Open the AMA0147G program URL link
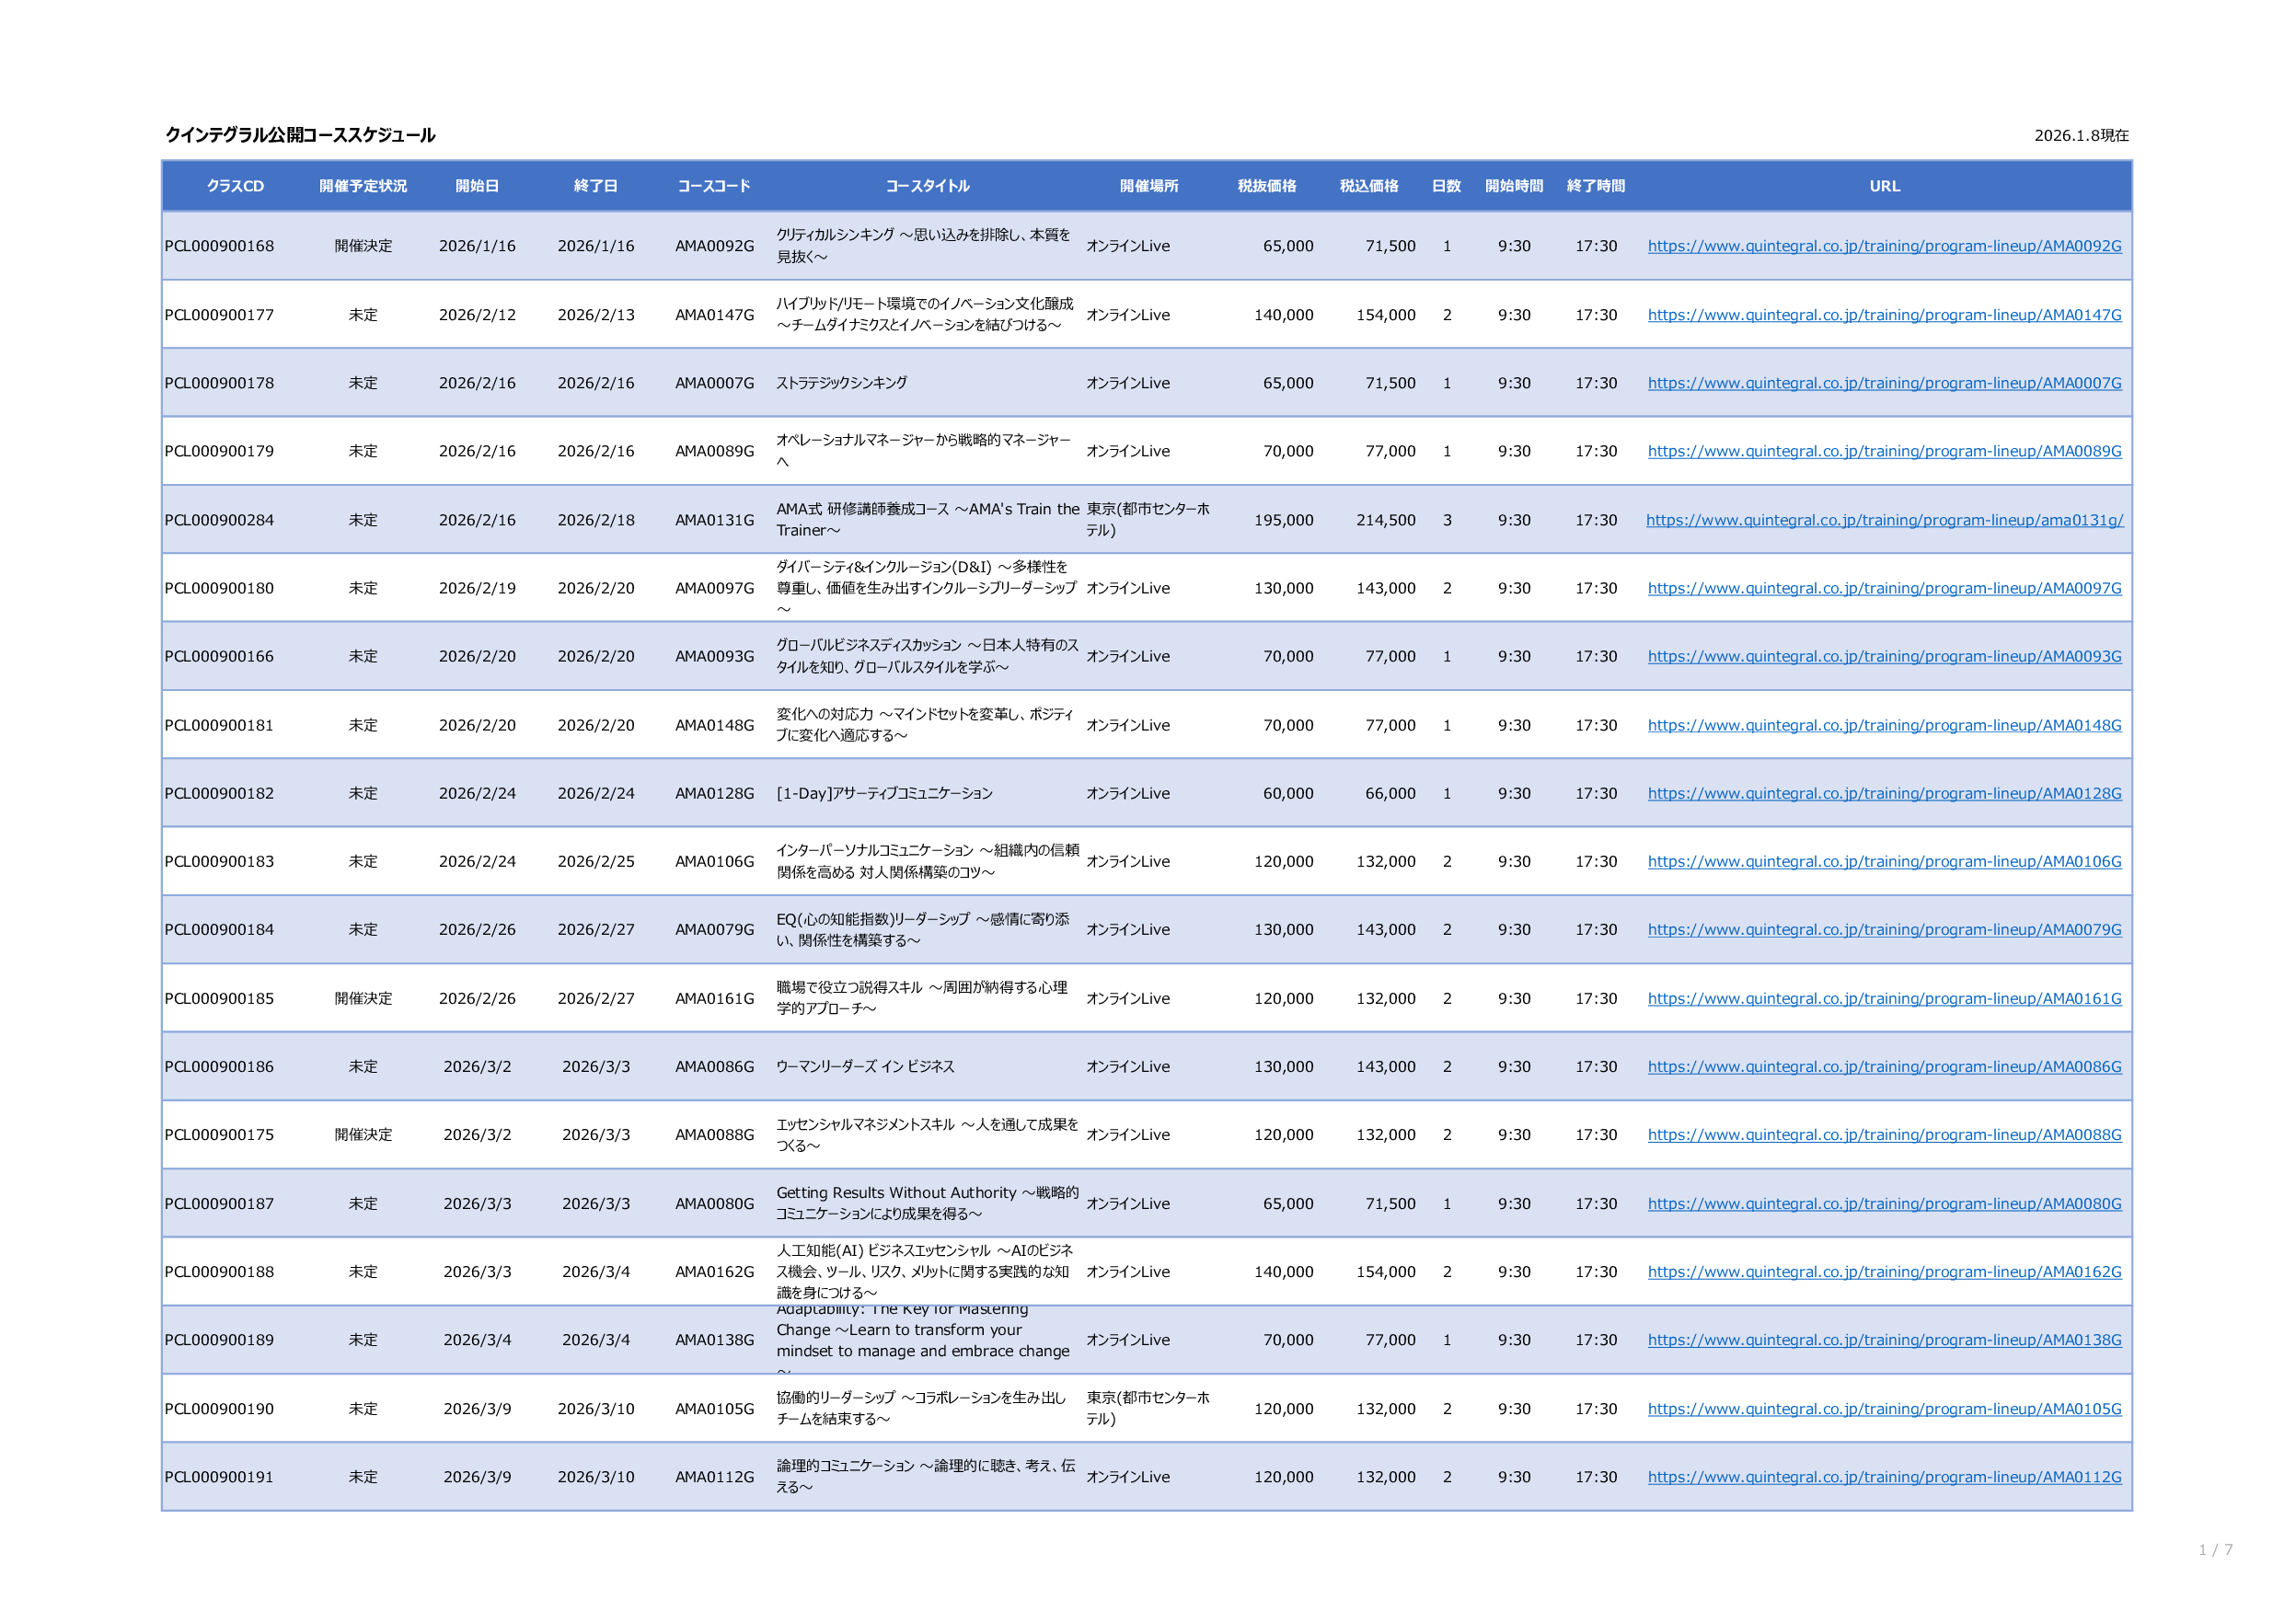The height and width of the screenshot is (1623, 2296). click(x=1884, y=315)
